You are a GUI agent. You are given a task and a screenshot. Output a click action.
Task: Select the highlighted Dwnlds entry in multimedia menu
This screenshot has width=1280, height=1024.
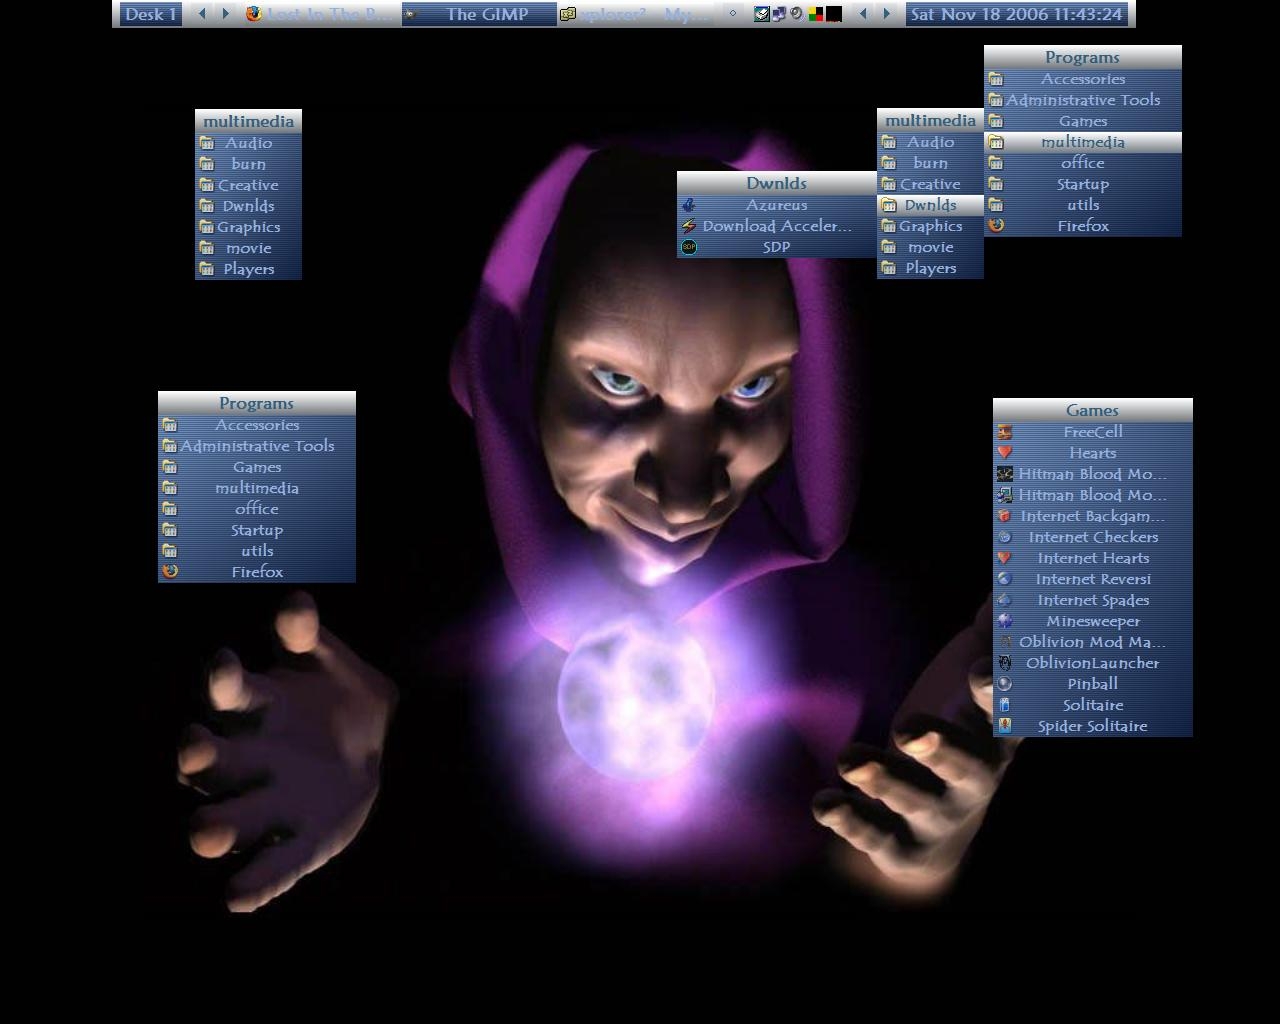tap(930, 205)
